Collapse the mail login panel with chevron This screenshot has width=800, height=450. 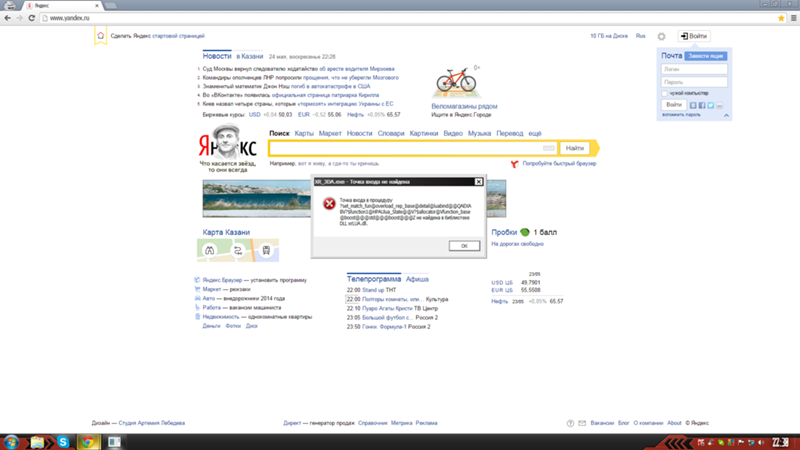(726, 115)
